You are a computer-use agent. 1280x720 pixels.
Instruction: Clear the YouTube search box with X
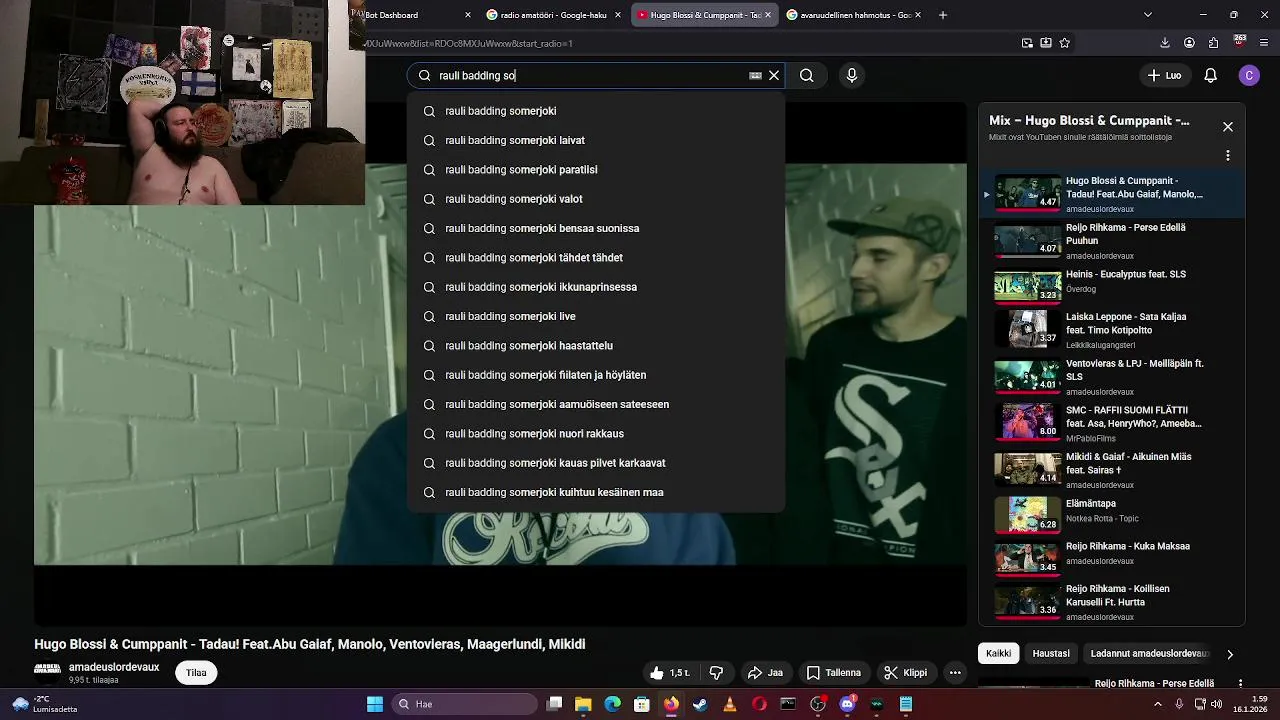click(x=774, y=75)
